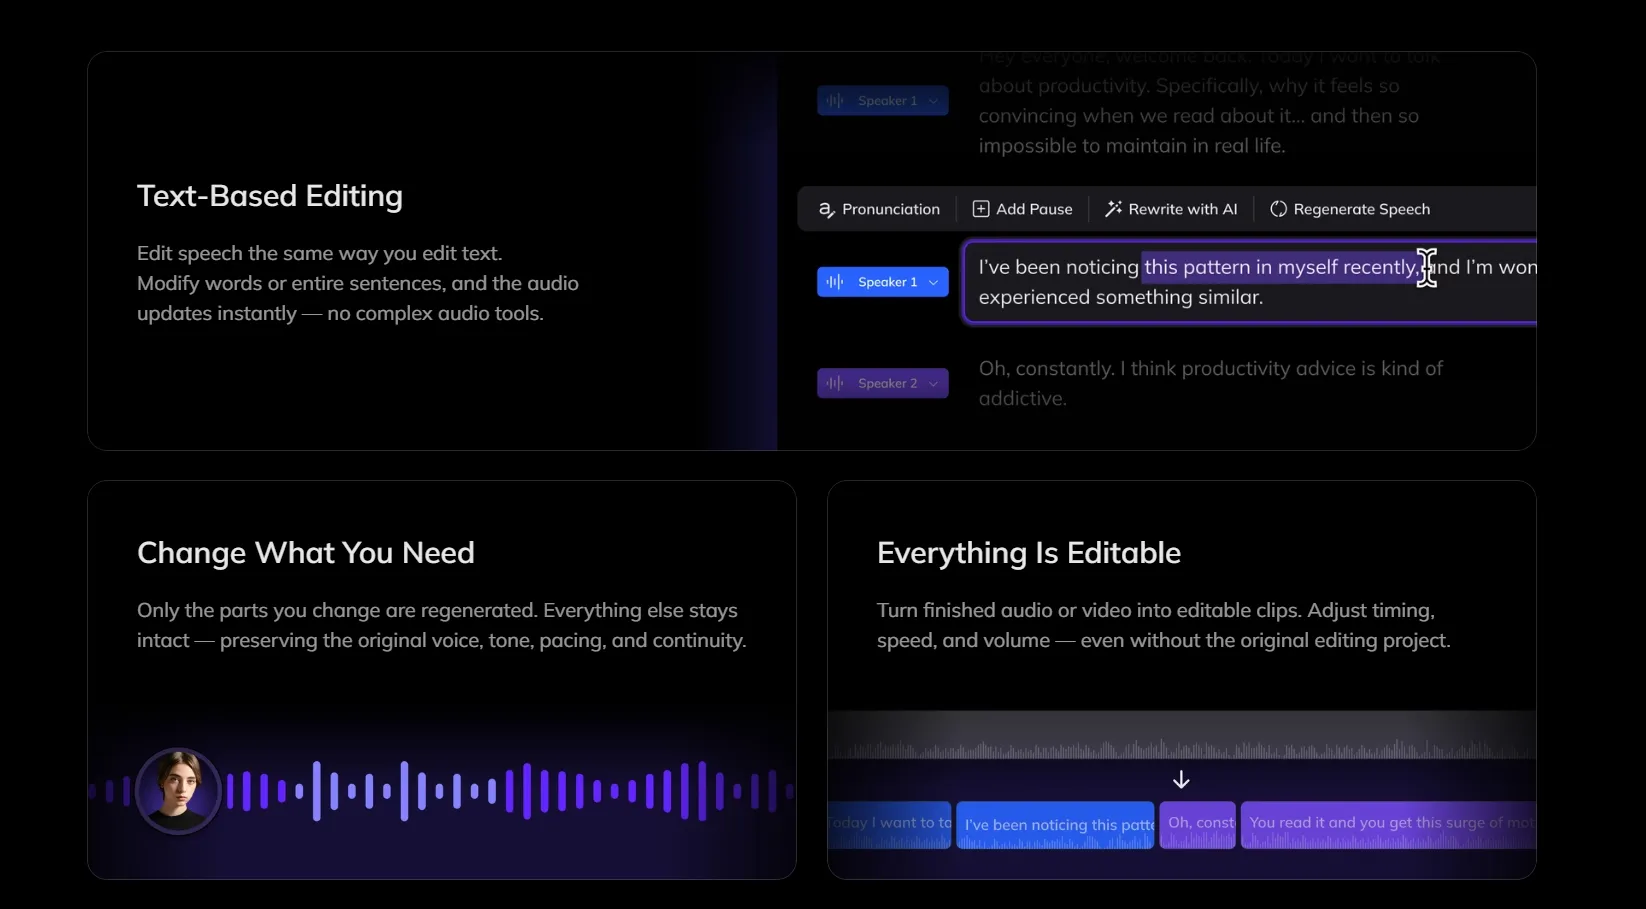Click the "Change What You Need" heading
Image resolution: width=1646 pixels, height=909 pixels.
pos(306,553)
